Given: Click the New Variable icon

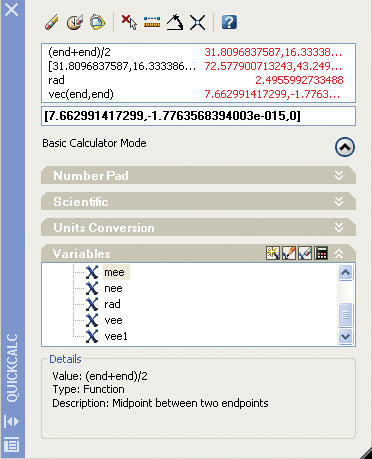Looking at the screenshot, I should click(x=273, y=253).
